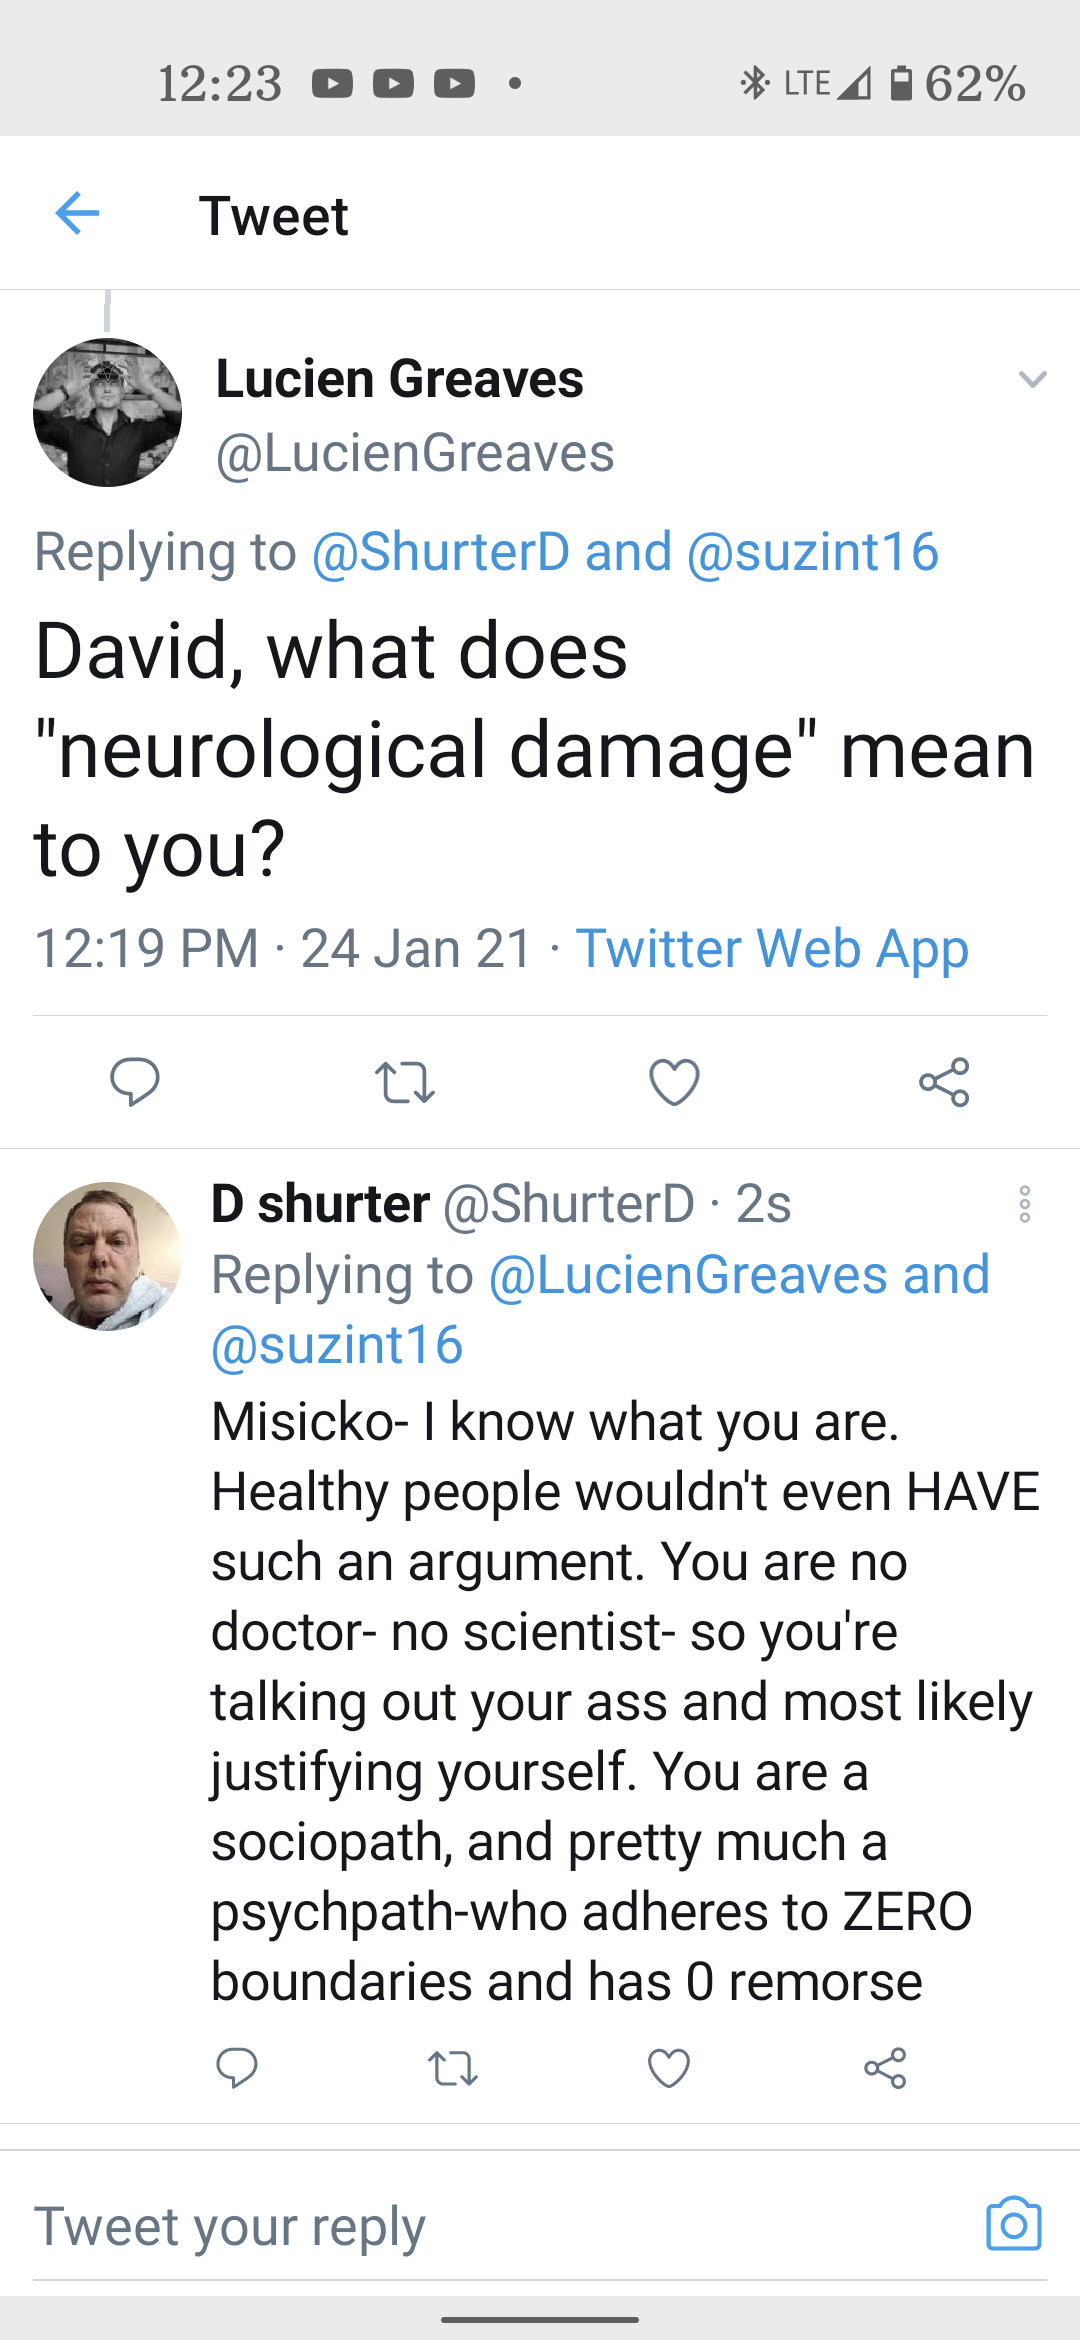Share Lucien Greaves' main tweet

tap(944, 1082)
